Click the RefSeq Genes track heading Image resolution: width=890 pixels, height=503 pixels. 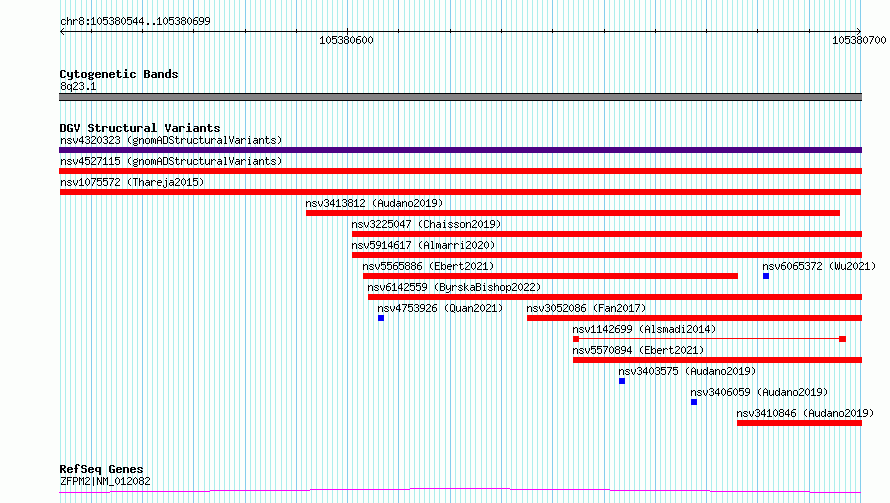click(x=101, y=469)
